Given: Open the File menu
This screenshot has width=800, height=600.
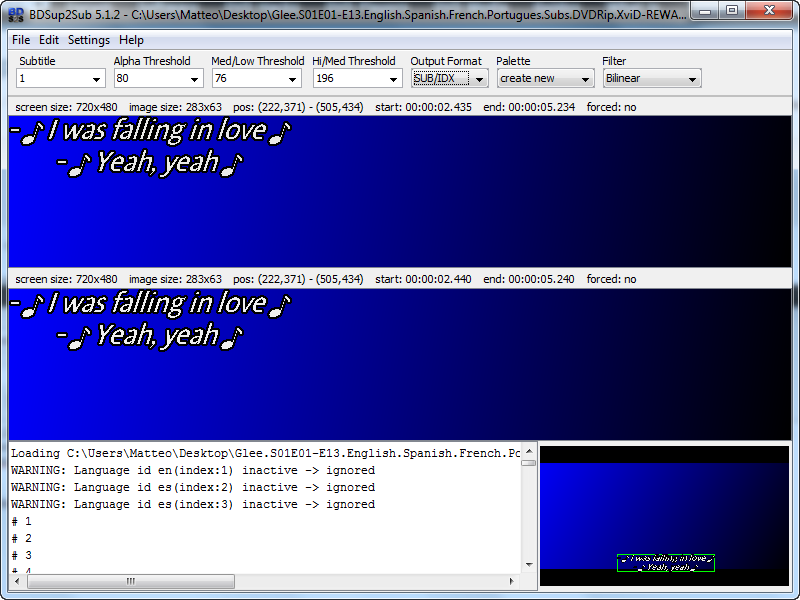Looking at the screenshot, I should (x=21, y=40).
